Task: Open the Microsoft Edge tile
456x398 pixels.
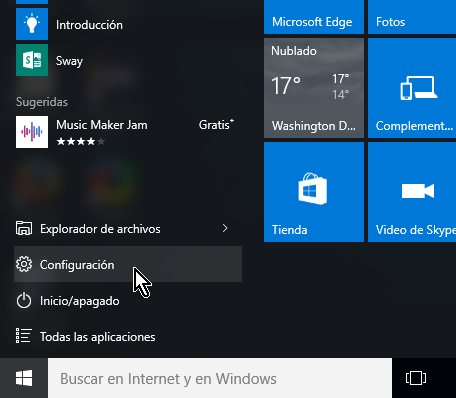Action: pyautogui.click(x=314, y=17)
